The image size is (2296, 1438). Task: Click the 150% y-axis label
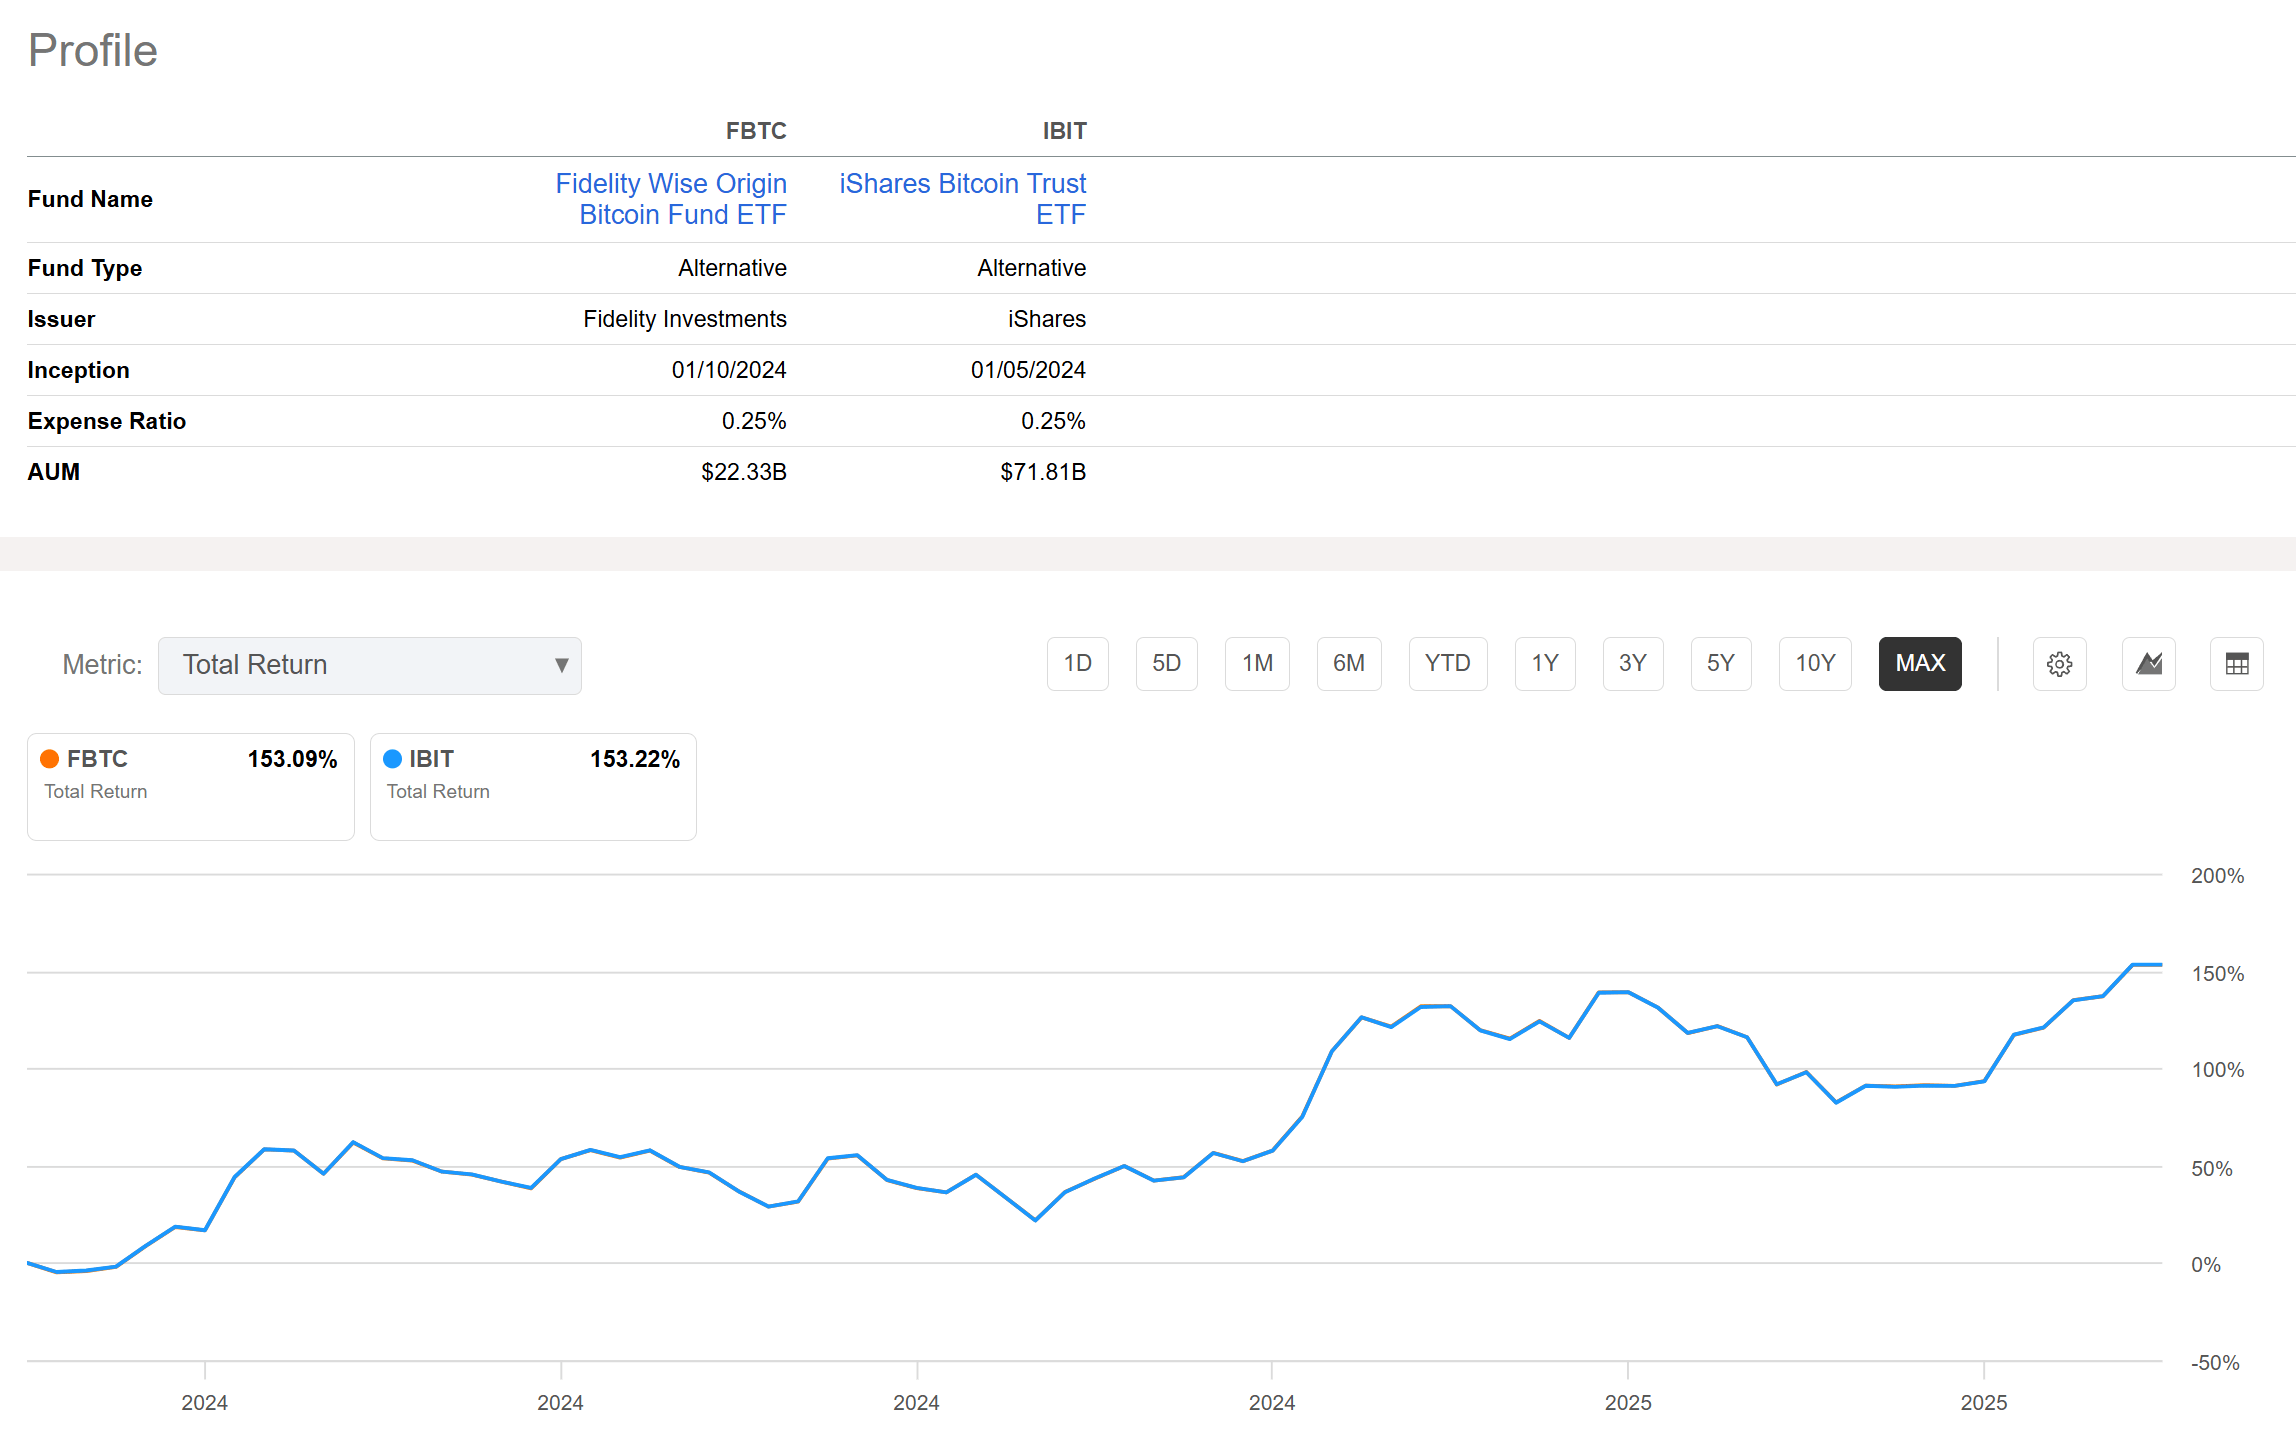point(2217,974)
